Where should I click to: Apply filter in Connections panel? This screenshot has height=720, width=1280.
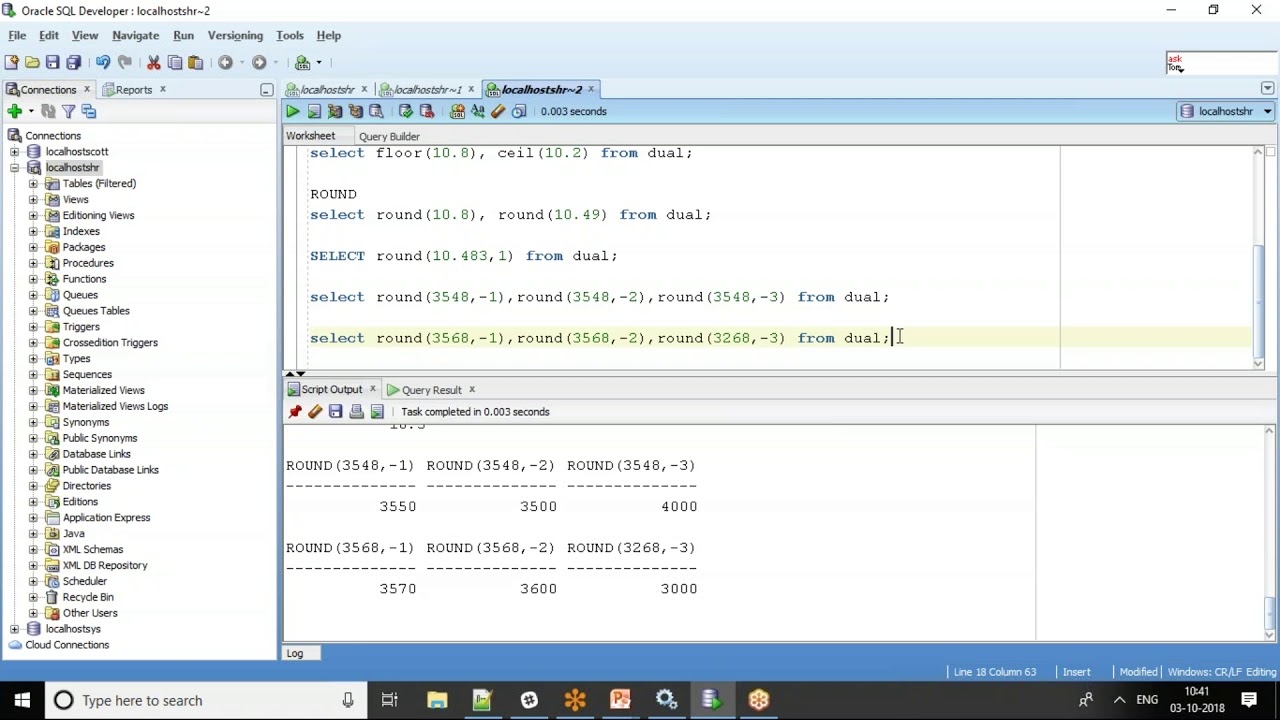pos(68,111)
